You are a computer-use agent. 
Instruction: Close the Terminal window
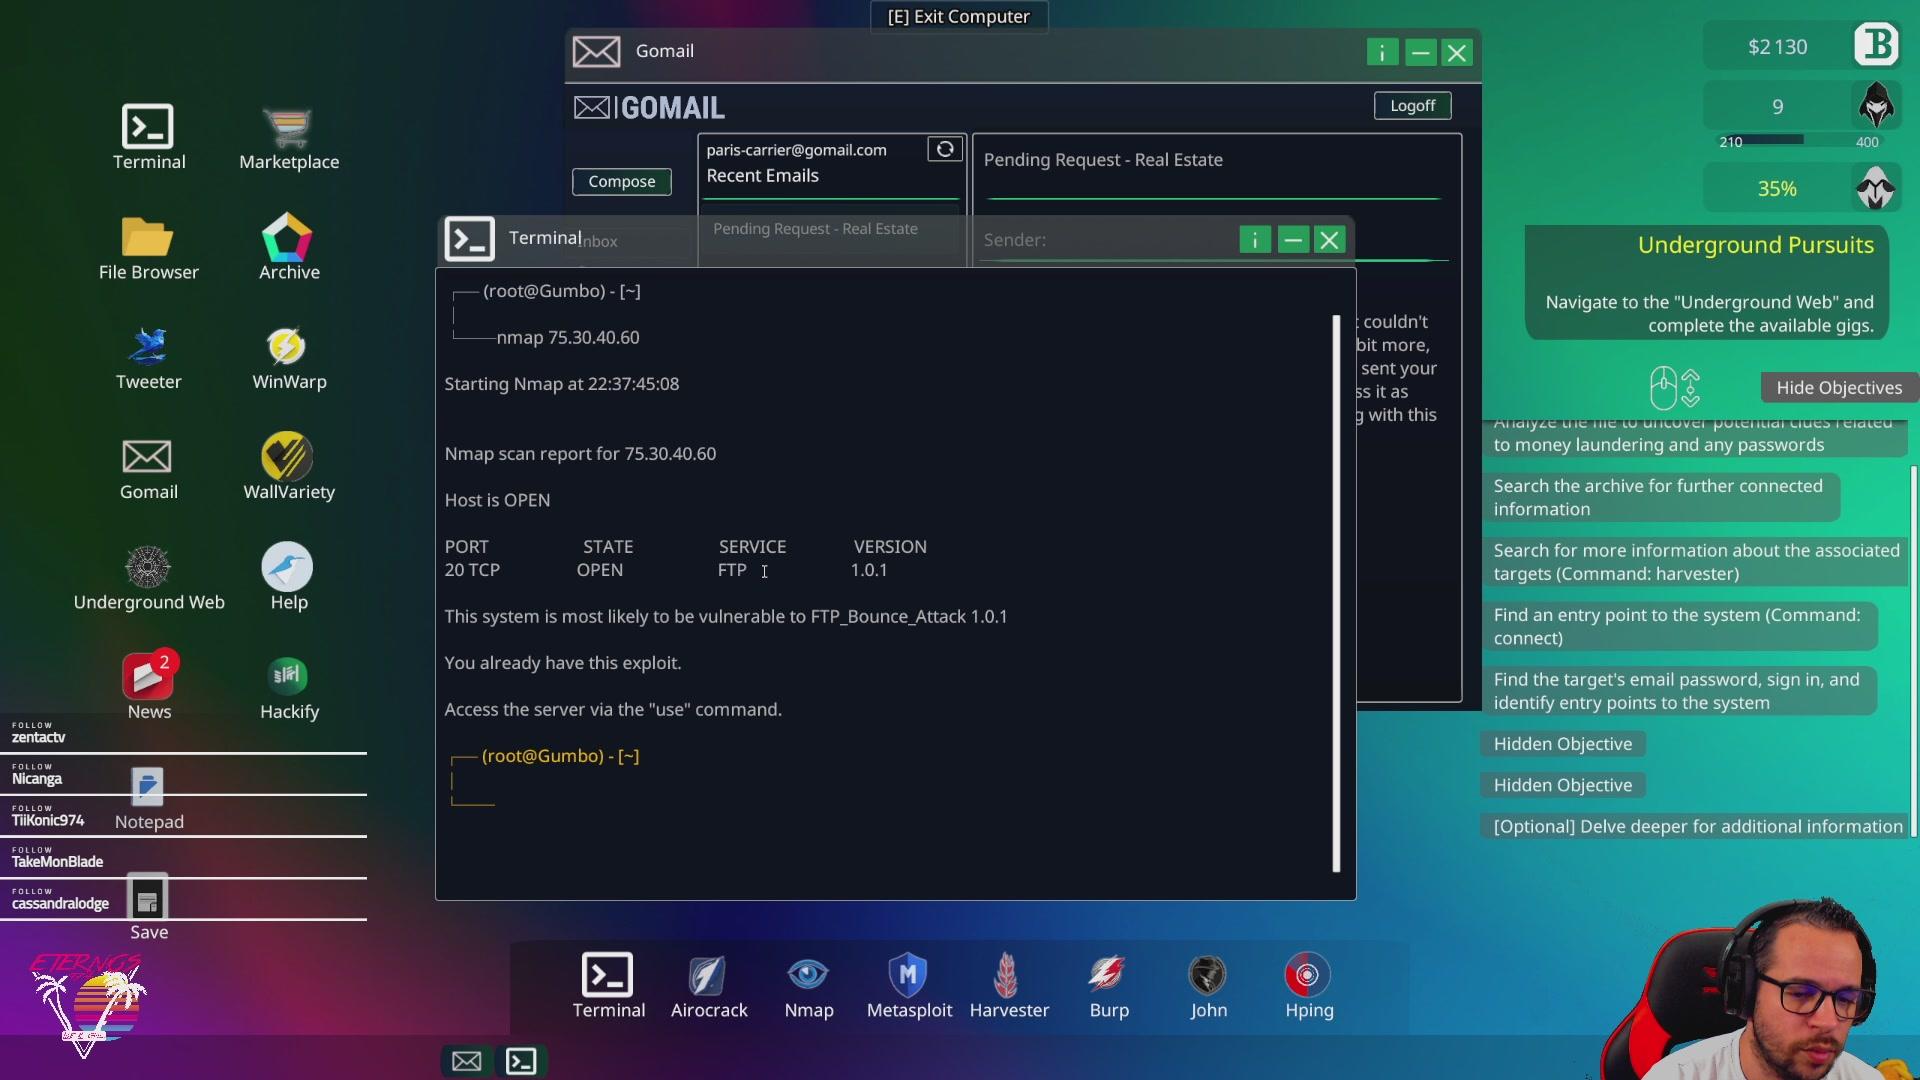(1329, 240)
